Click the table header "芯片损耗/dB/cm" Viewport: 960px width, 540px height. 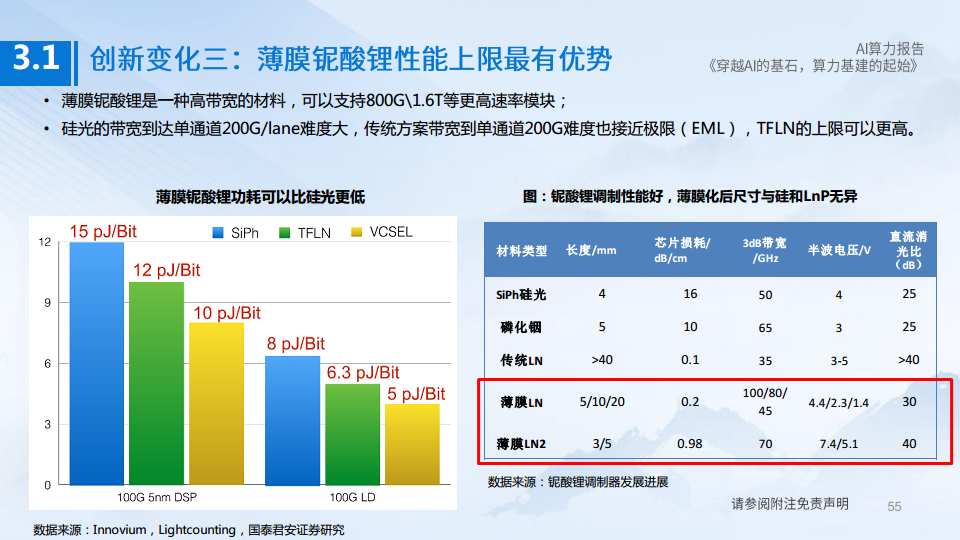click(681, 250)
